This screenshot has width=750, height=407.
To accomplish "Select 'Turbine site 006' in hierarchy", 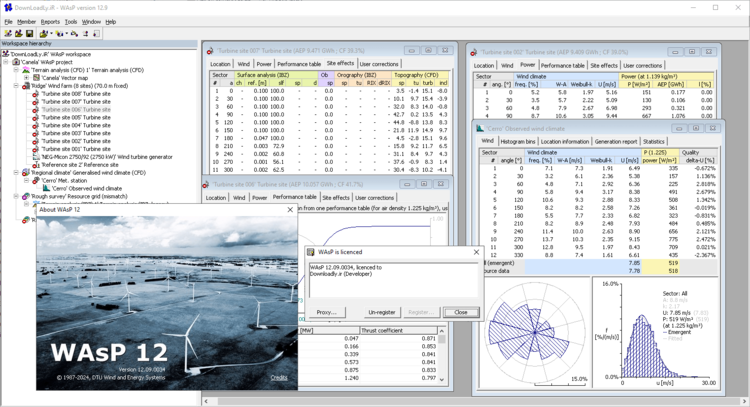I will click(76, 109).
